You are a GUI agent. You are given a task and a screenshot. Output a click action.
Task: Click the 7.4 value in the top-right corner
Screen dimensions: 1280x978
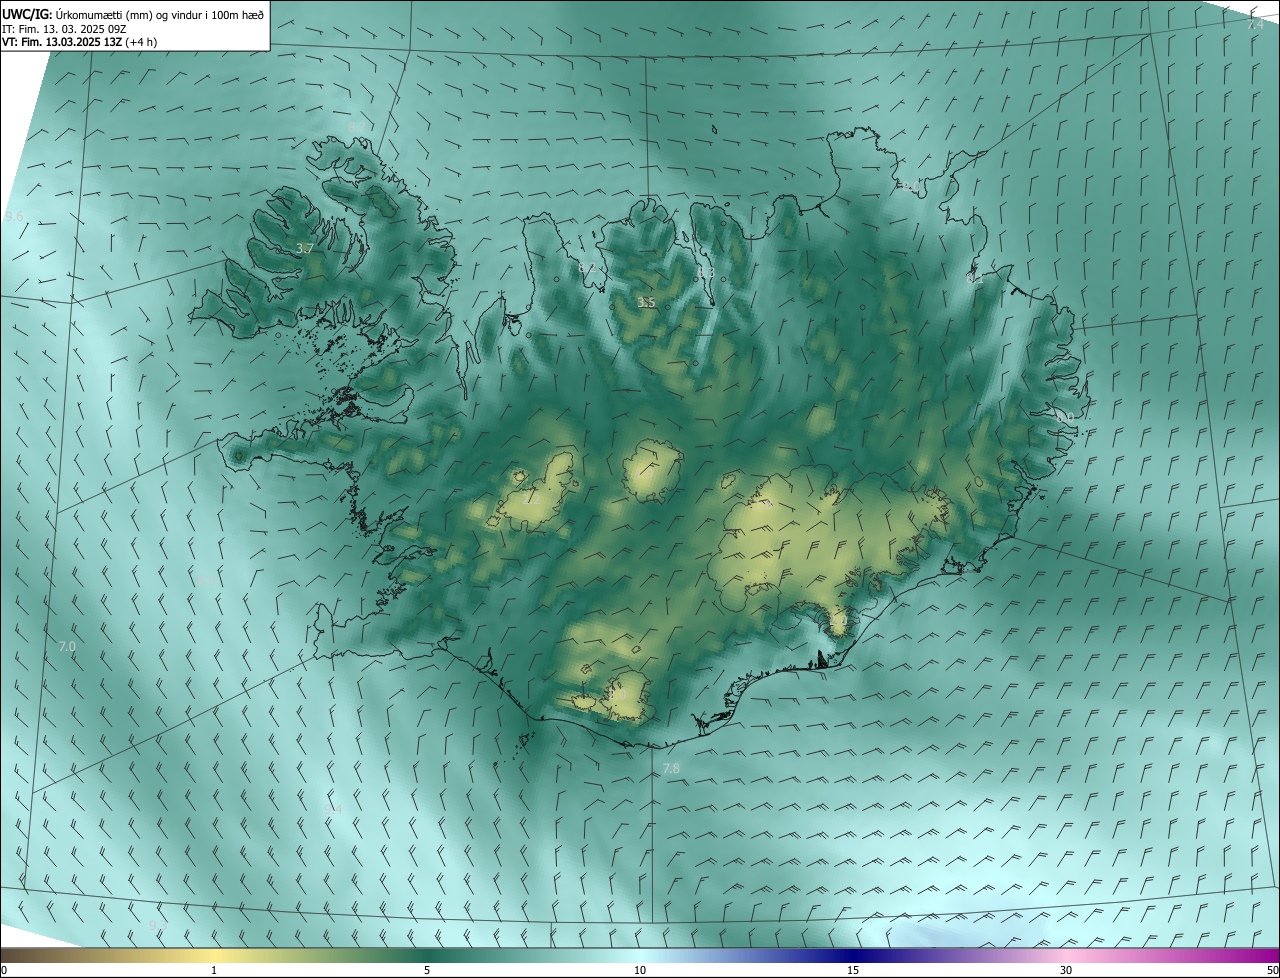point(1255,23)
